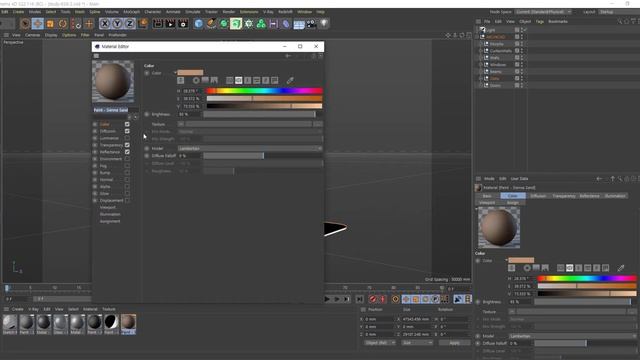The image size is (640, 360).
Task: Enable the Fog channel checkbox
Action: (x=127, y=166)
